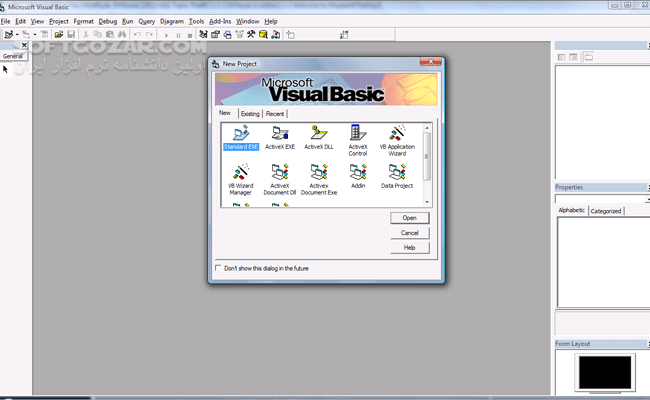Switch to the Categorized properties tab
This screenshot has height=400, width=650.
pyautogui.click(x=605, y=211)
